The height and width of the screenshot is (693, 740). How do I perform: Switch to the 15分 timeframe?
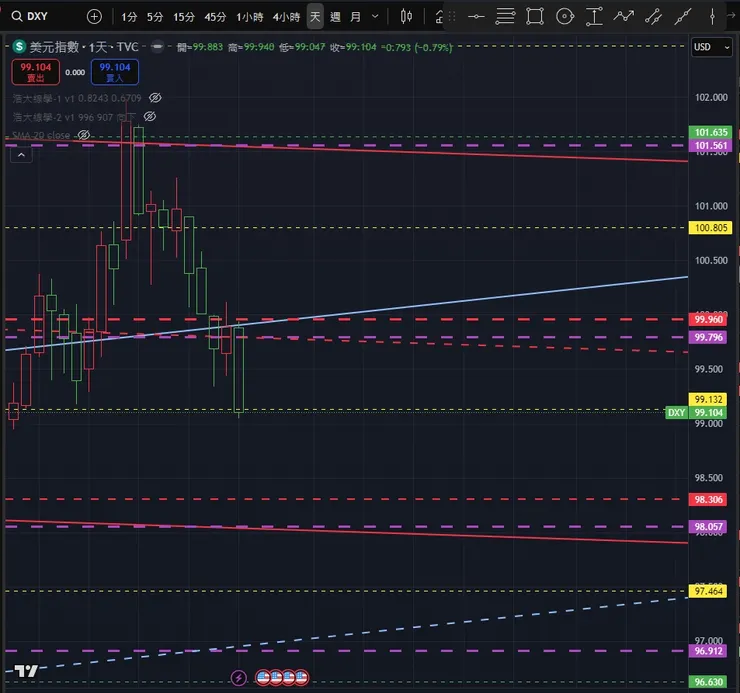184,17
